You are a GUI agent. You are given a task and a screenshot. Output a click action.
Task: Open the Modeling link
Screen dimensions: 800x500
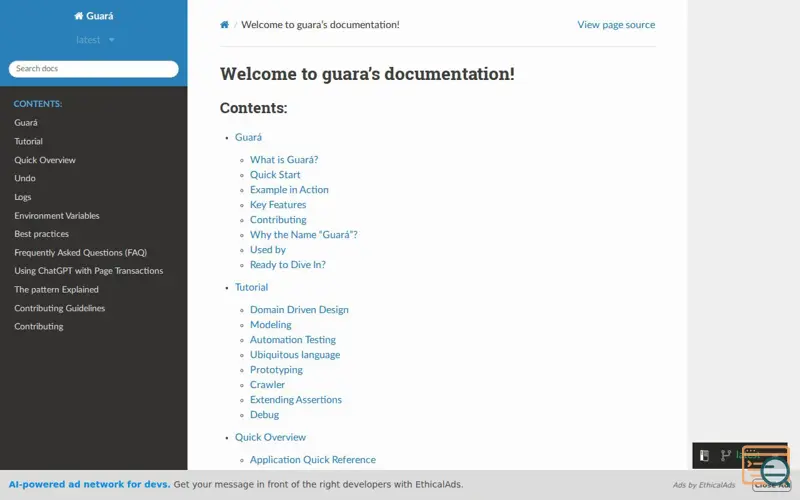point(270,324)
